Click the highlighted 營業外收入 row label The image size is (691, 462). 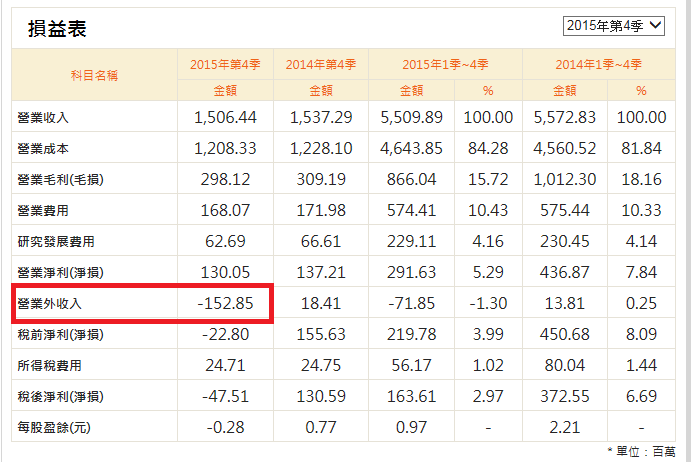pos(49,303)
